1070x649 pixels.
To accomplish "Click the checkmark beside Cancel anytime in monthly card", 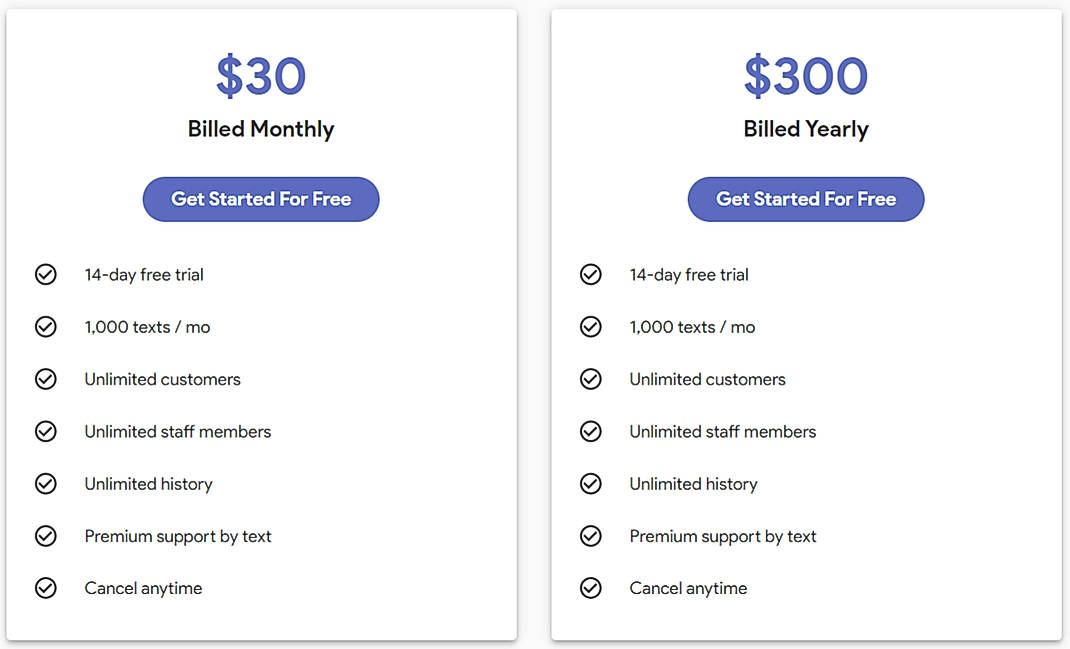I will tap(46, 588).
